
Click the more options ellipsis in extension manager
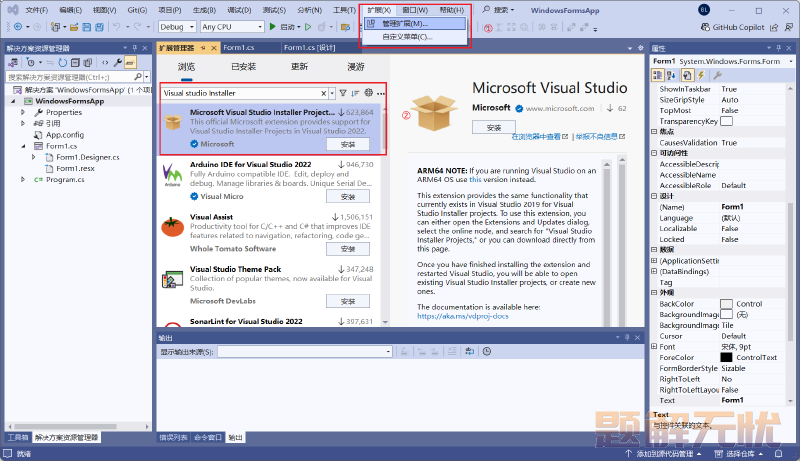pyautogui.click(x=381, y=93)
